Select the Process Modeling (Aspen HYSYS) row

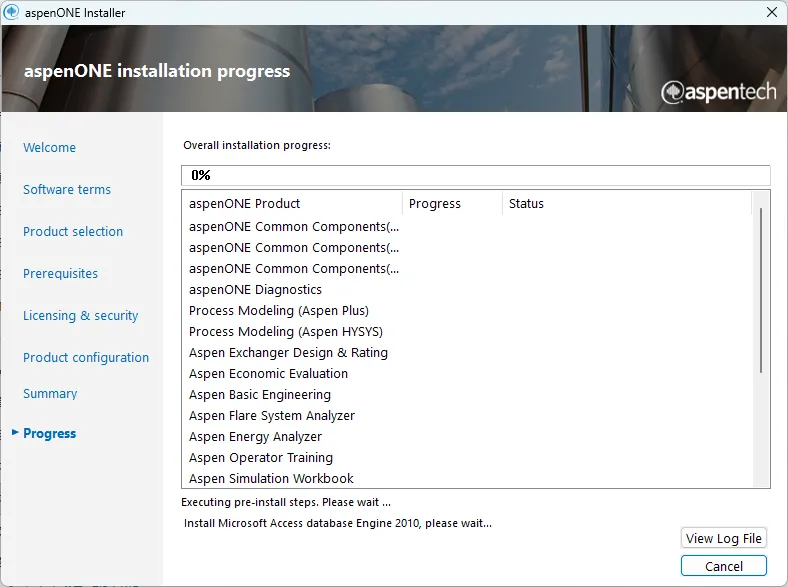click(x=286, y=331)
